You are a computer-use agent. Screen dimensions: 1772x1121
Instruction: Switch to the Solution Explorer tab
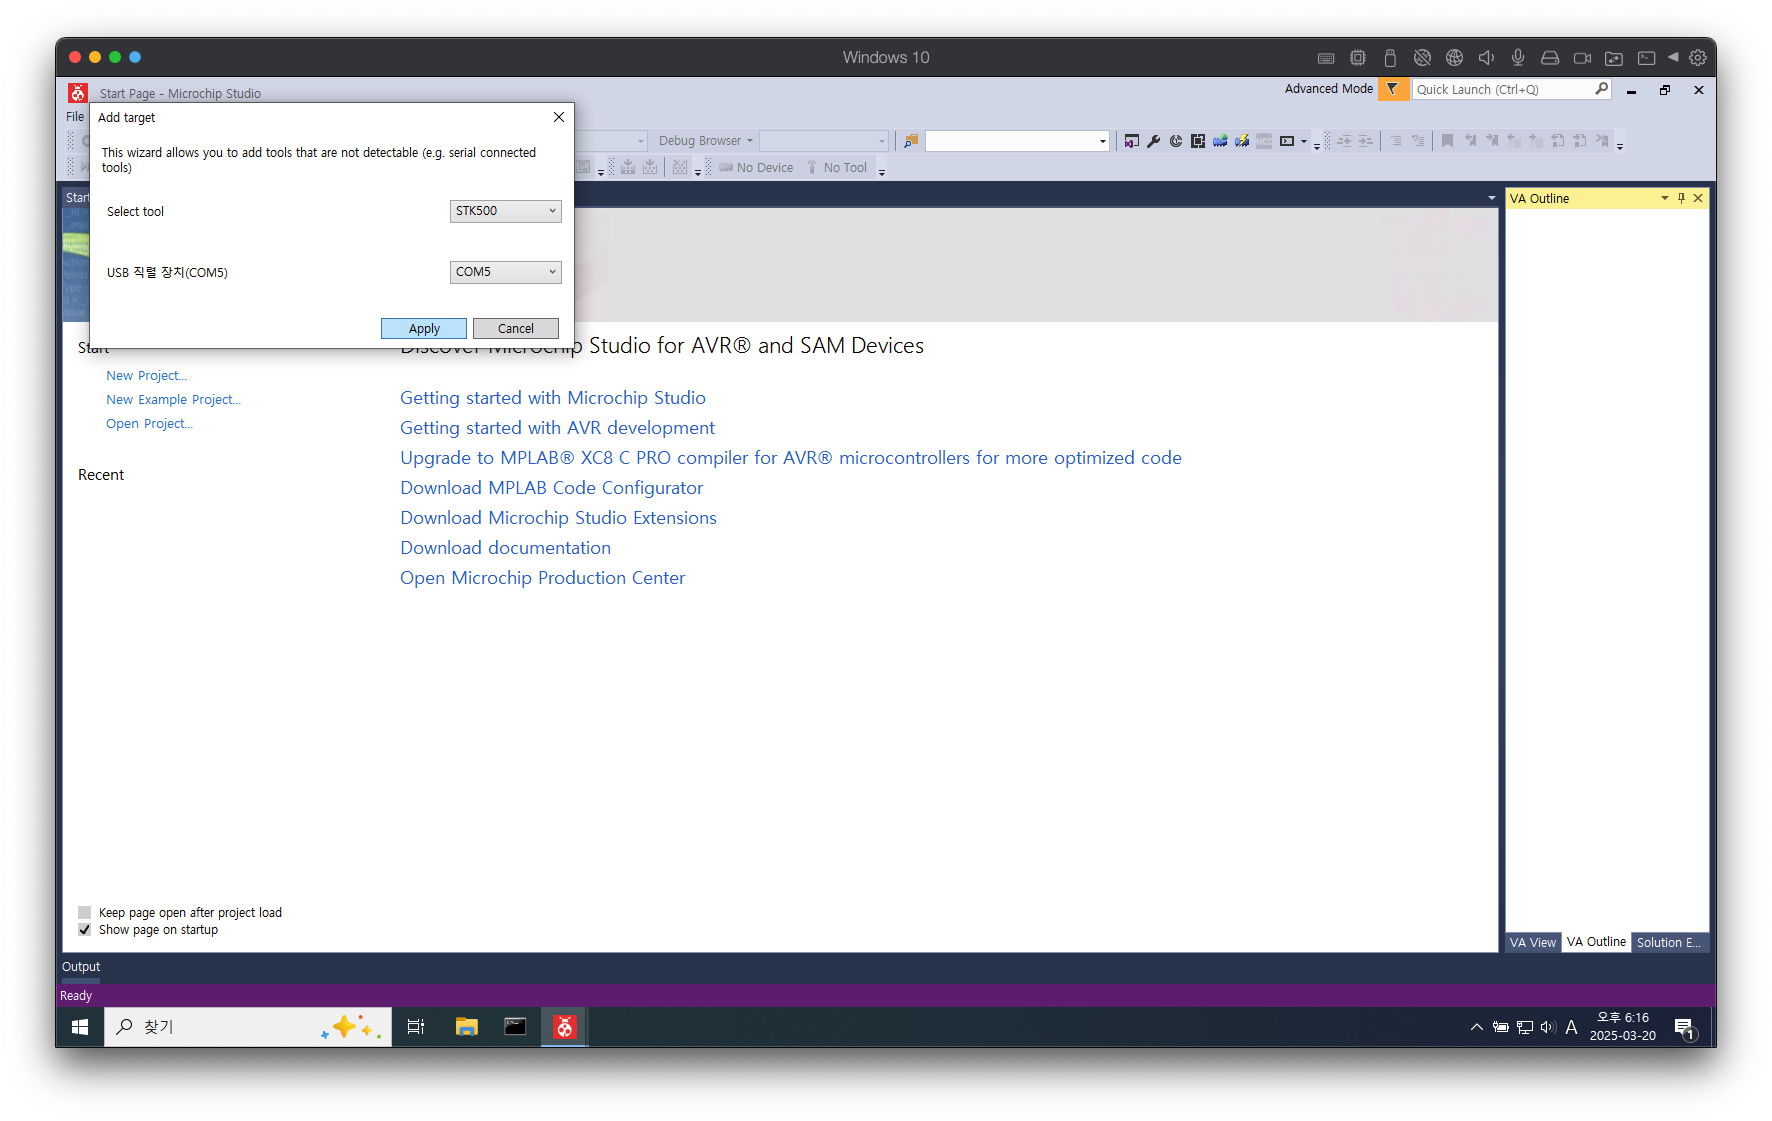click(x=1668, y=942)
